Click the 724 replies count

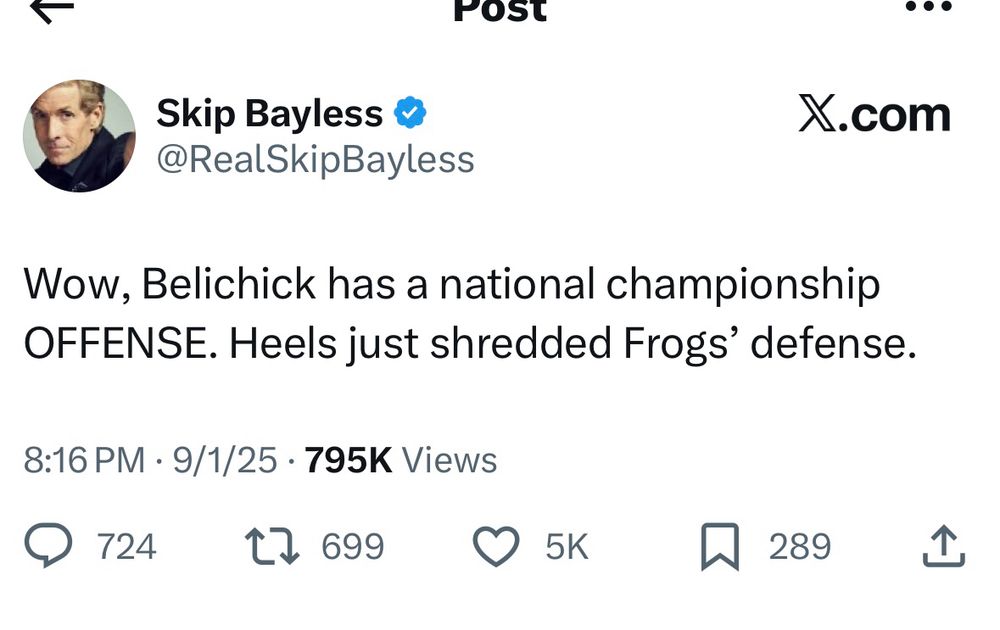126,546
